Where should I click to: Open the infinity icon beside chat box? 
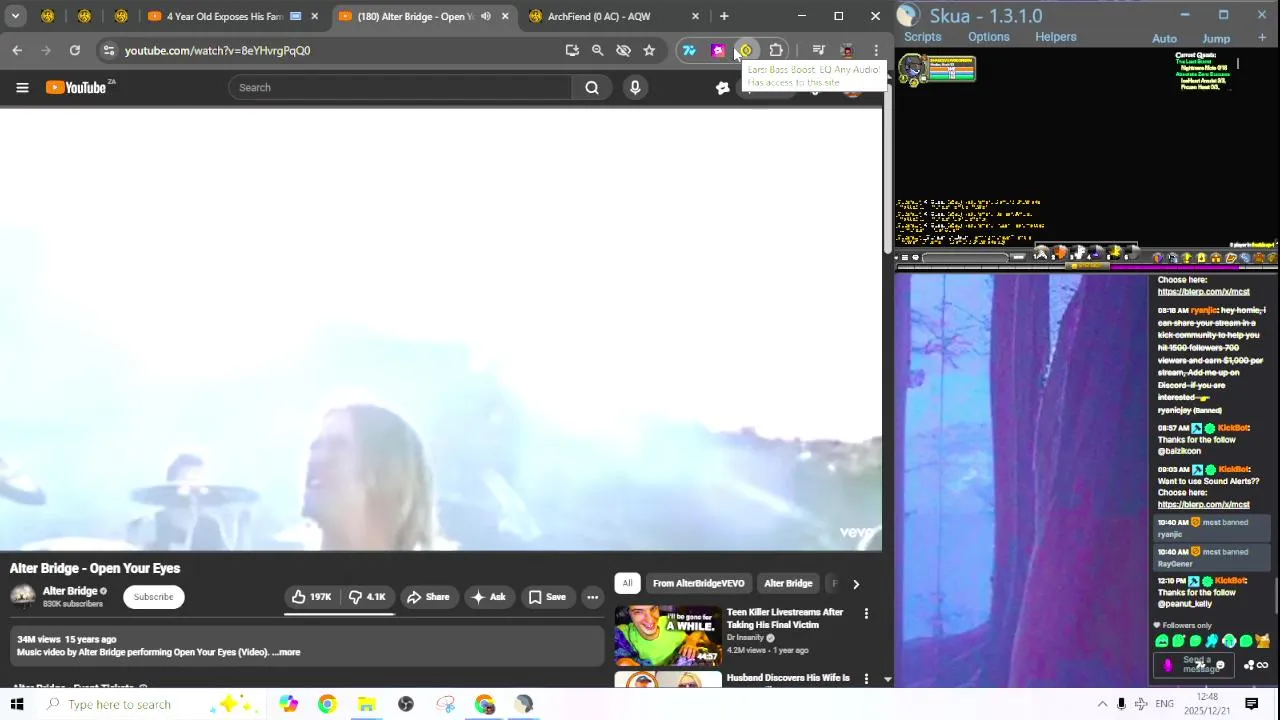coord(1262,665)
